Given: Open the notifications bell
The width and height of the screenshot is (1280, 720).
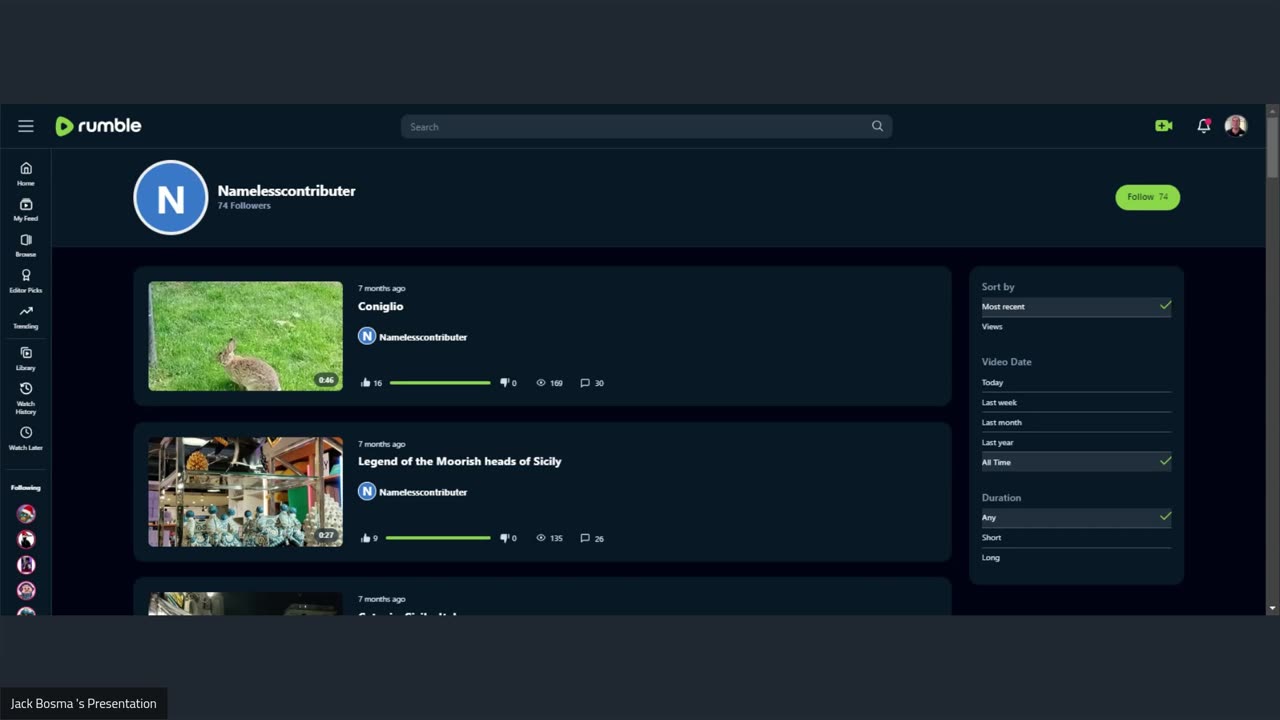Looking at the screenshot, I should 1204,126.
